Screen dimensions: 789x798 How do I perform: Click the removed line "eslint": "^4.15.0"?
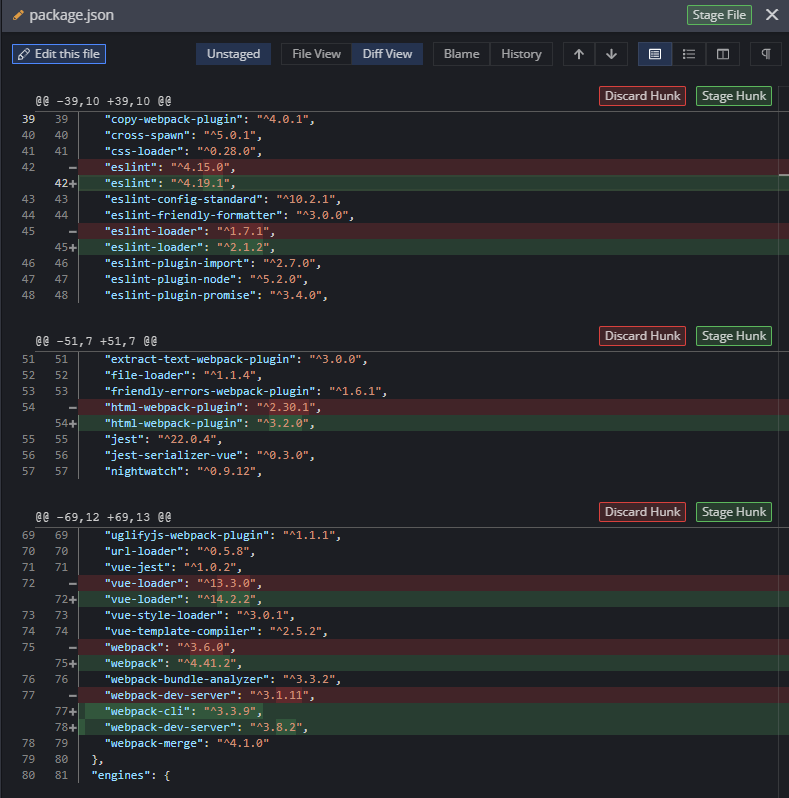pos(434,167)
